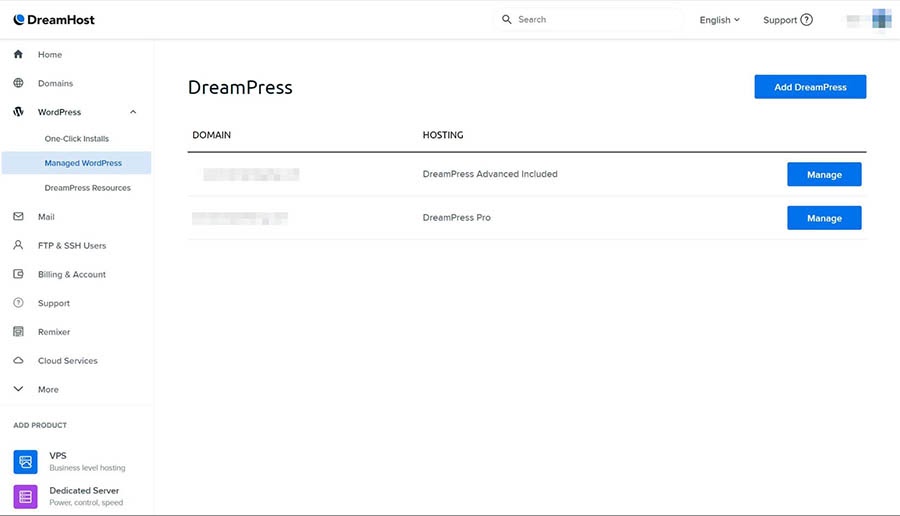Collapse the WordPress sidebar section
The height and width of the screenshot is (516, 900).
click(133, 112)
